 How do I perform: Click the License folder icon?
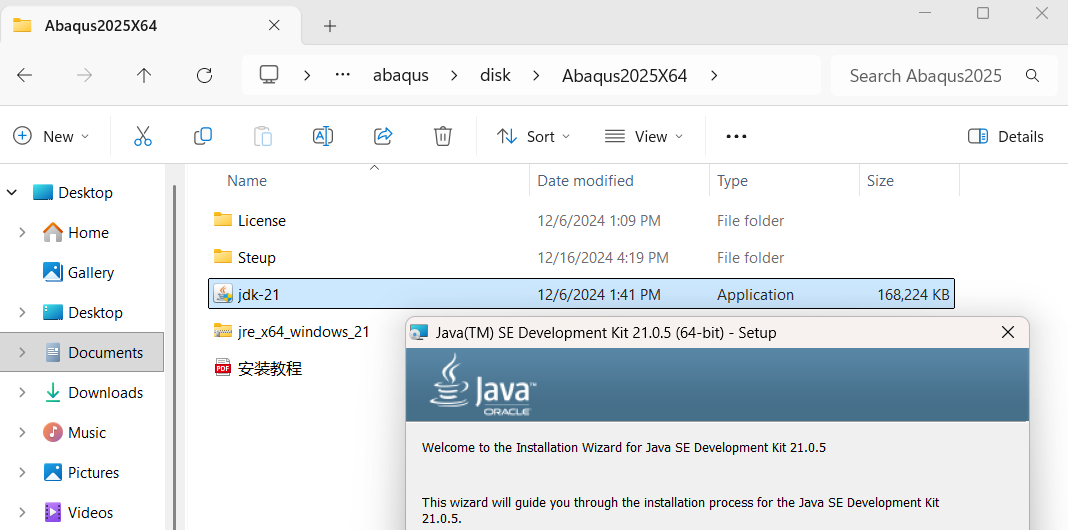coord(223,219)
